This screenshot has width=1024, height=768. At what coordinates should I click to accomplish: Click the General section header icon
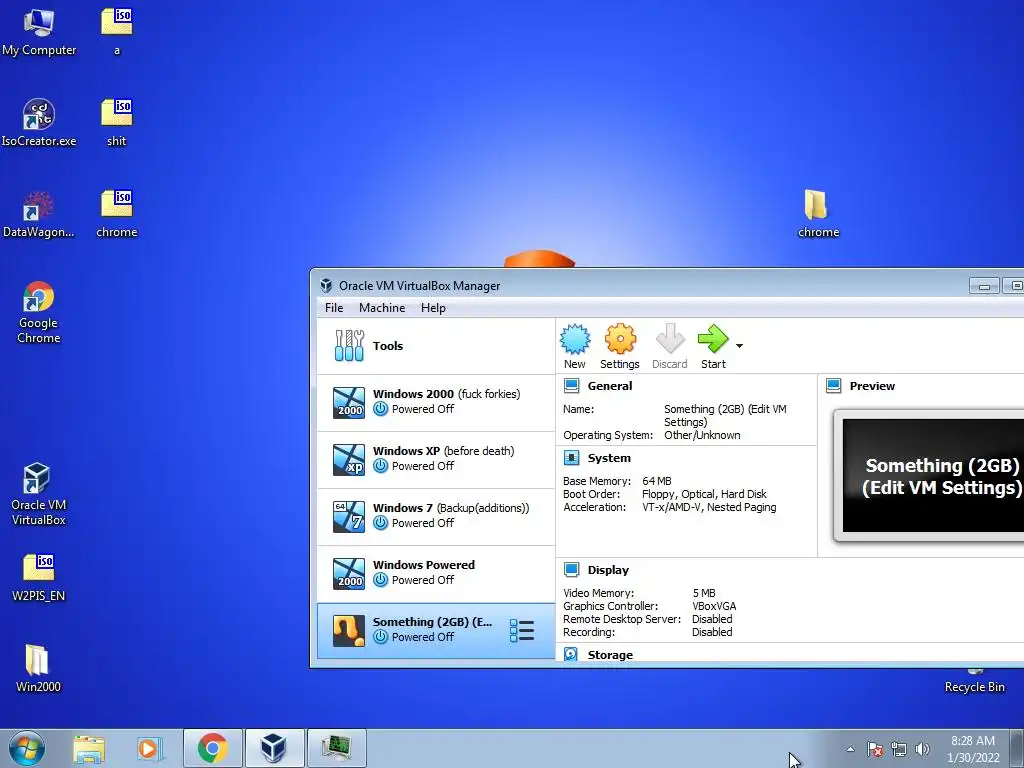coord(571,386)
